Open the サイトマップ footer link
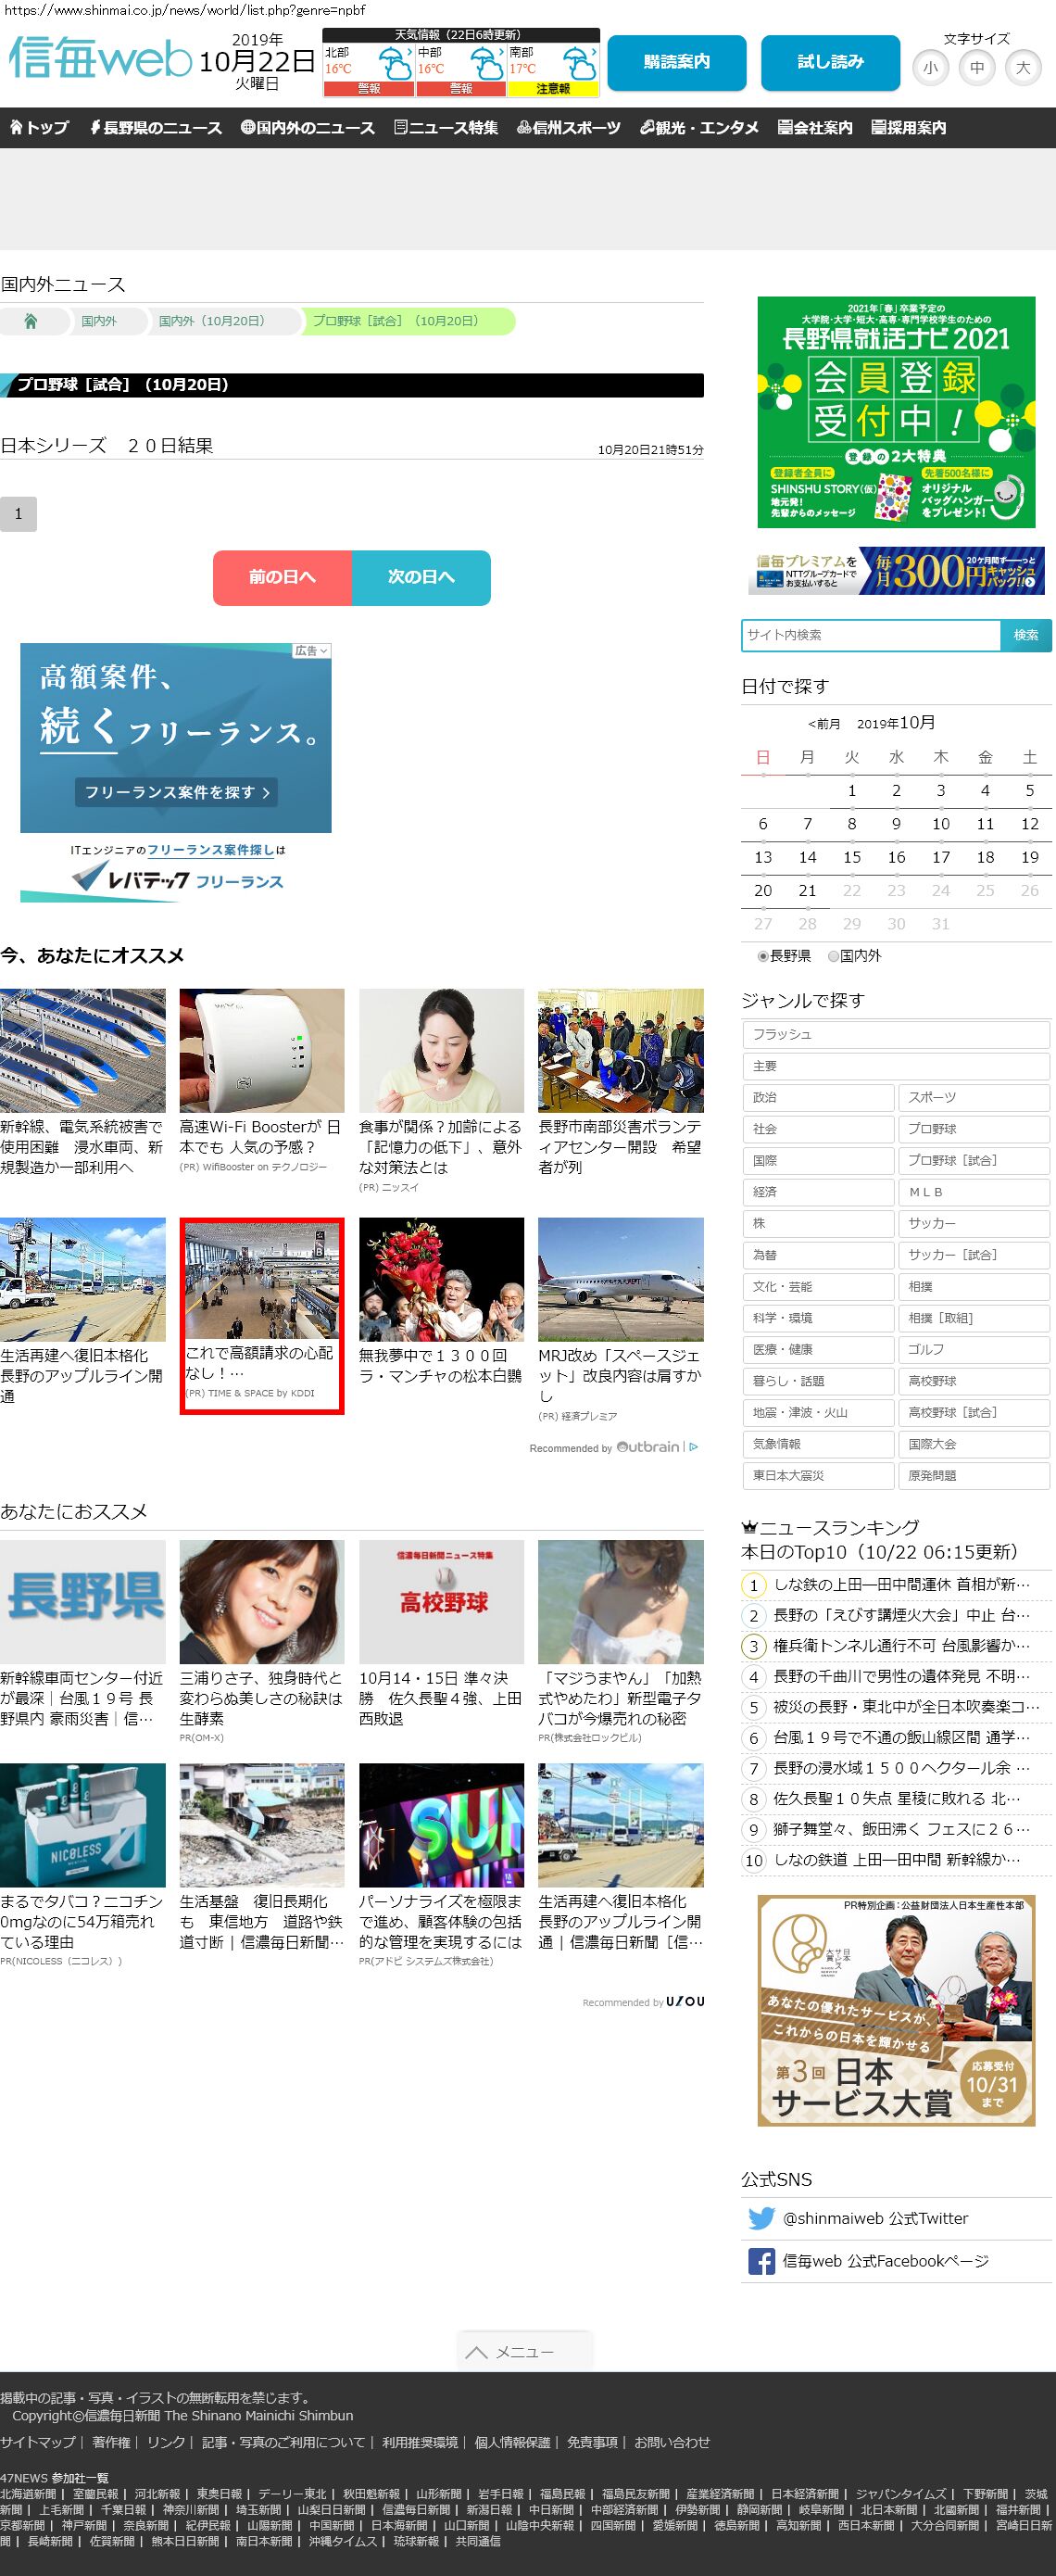1056x2576 pixels. pyautogui.click(x=38, y=2442)
